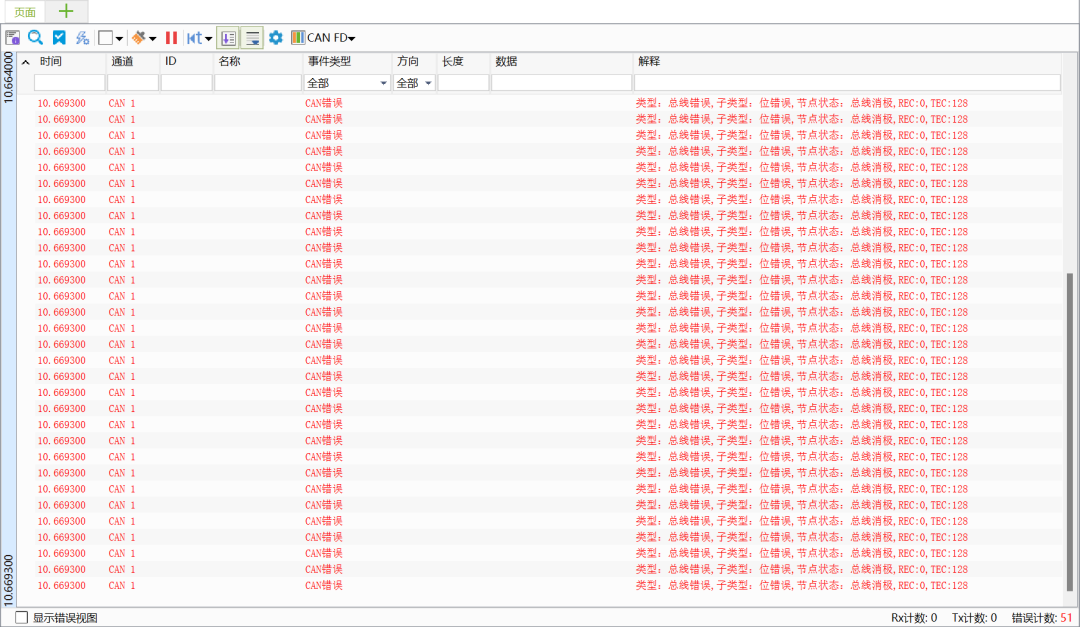Sort by the 事件类型 column header
The height and width of the screenshot is (627, 1080).
point(329,61)
